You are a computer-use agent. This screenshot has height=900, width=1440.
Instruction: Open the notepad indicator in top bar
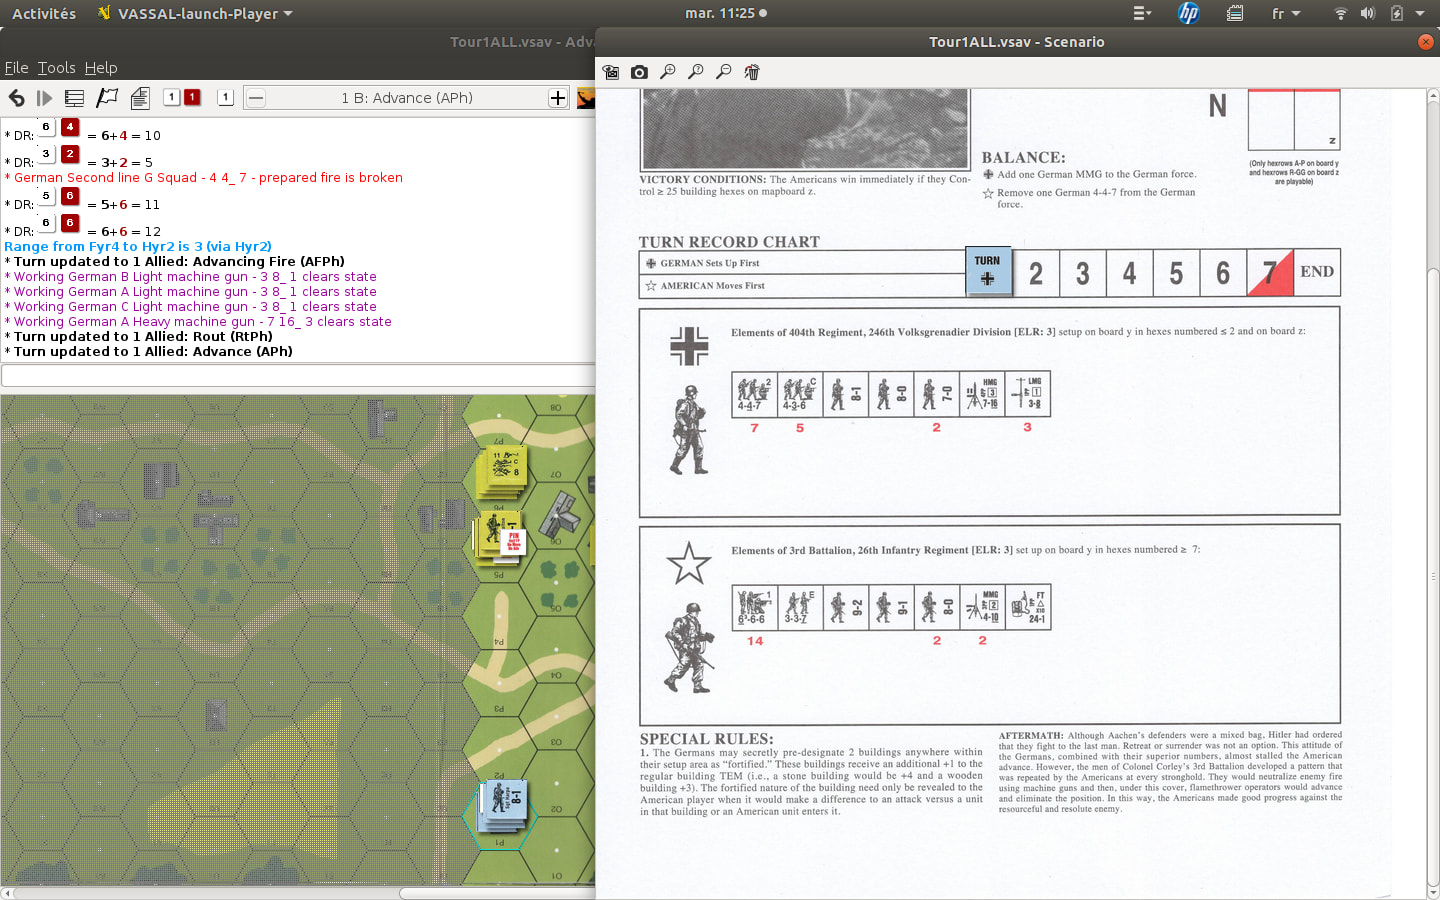[x=1235, y=13]
